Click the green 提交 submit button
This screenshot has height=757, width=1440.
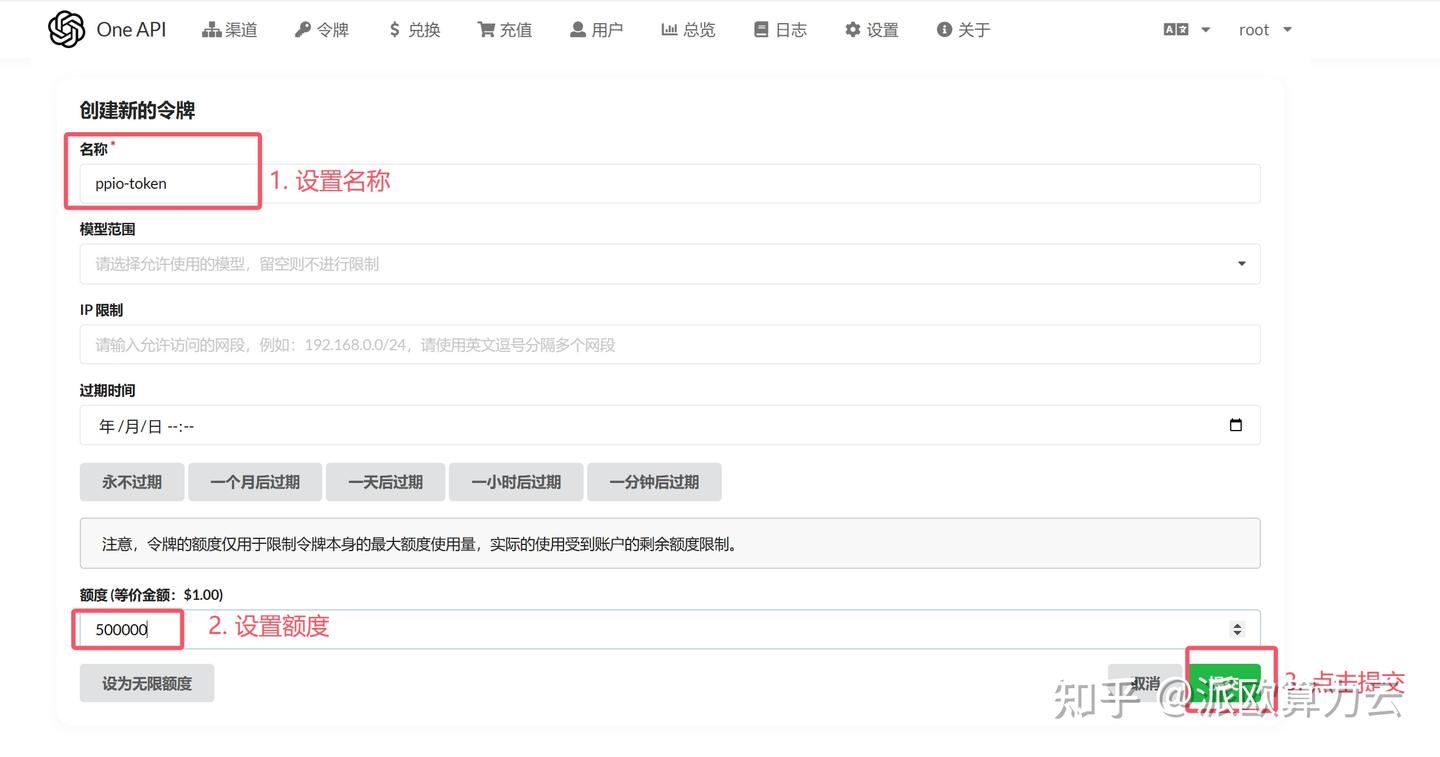coord(1228,681)
